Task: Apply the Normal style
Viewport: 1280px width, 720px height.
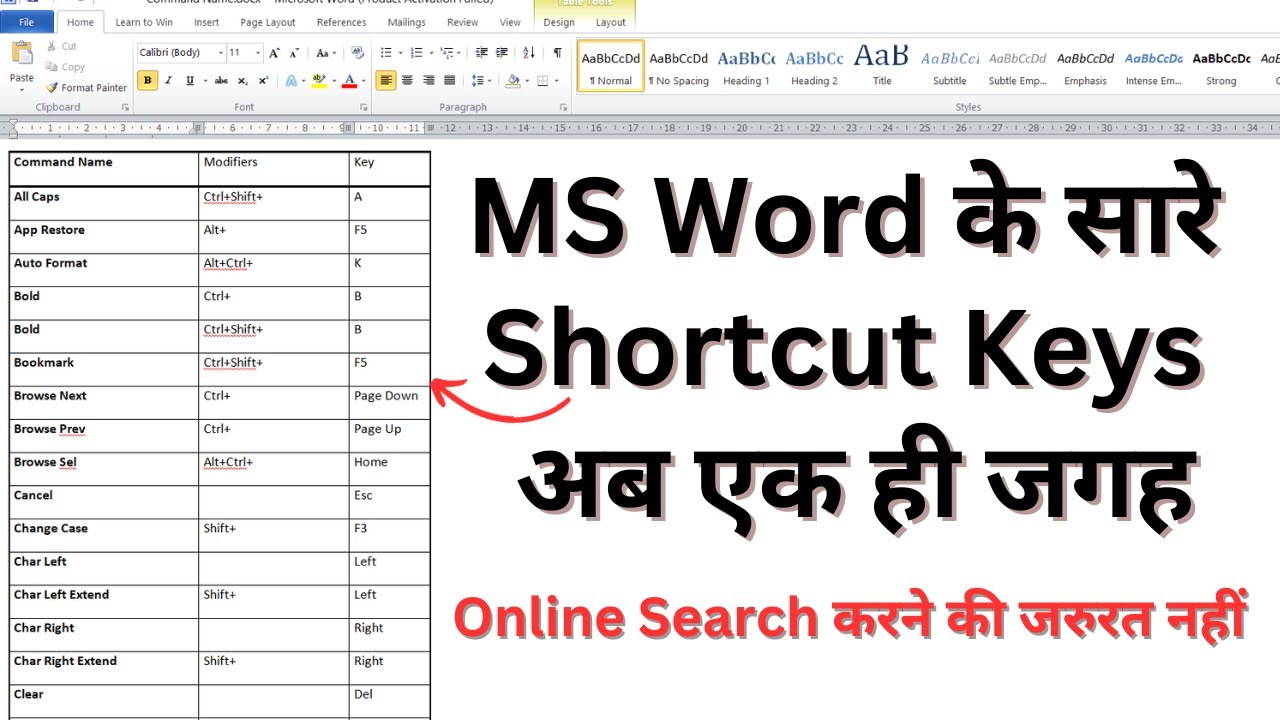Action: (611, 66)
